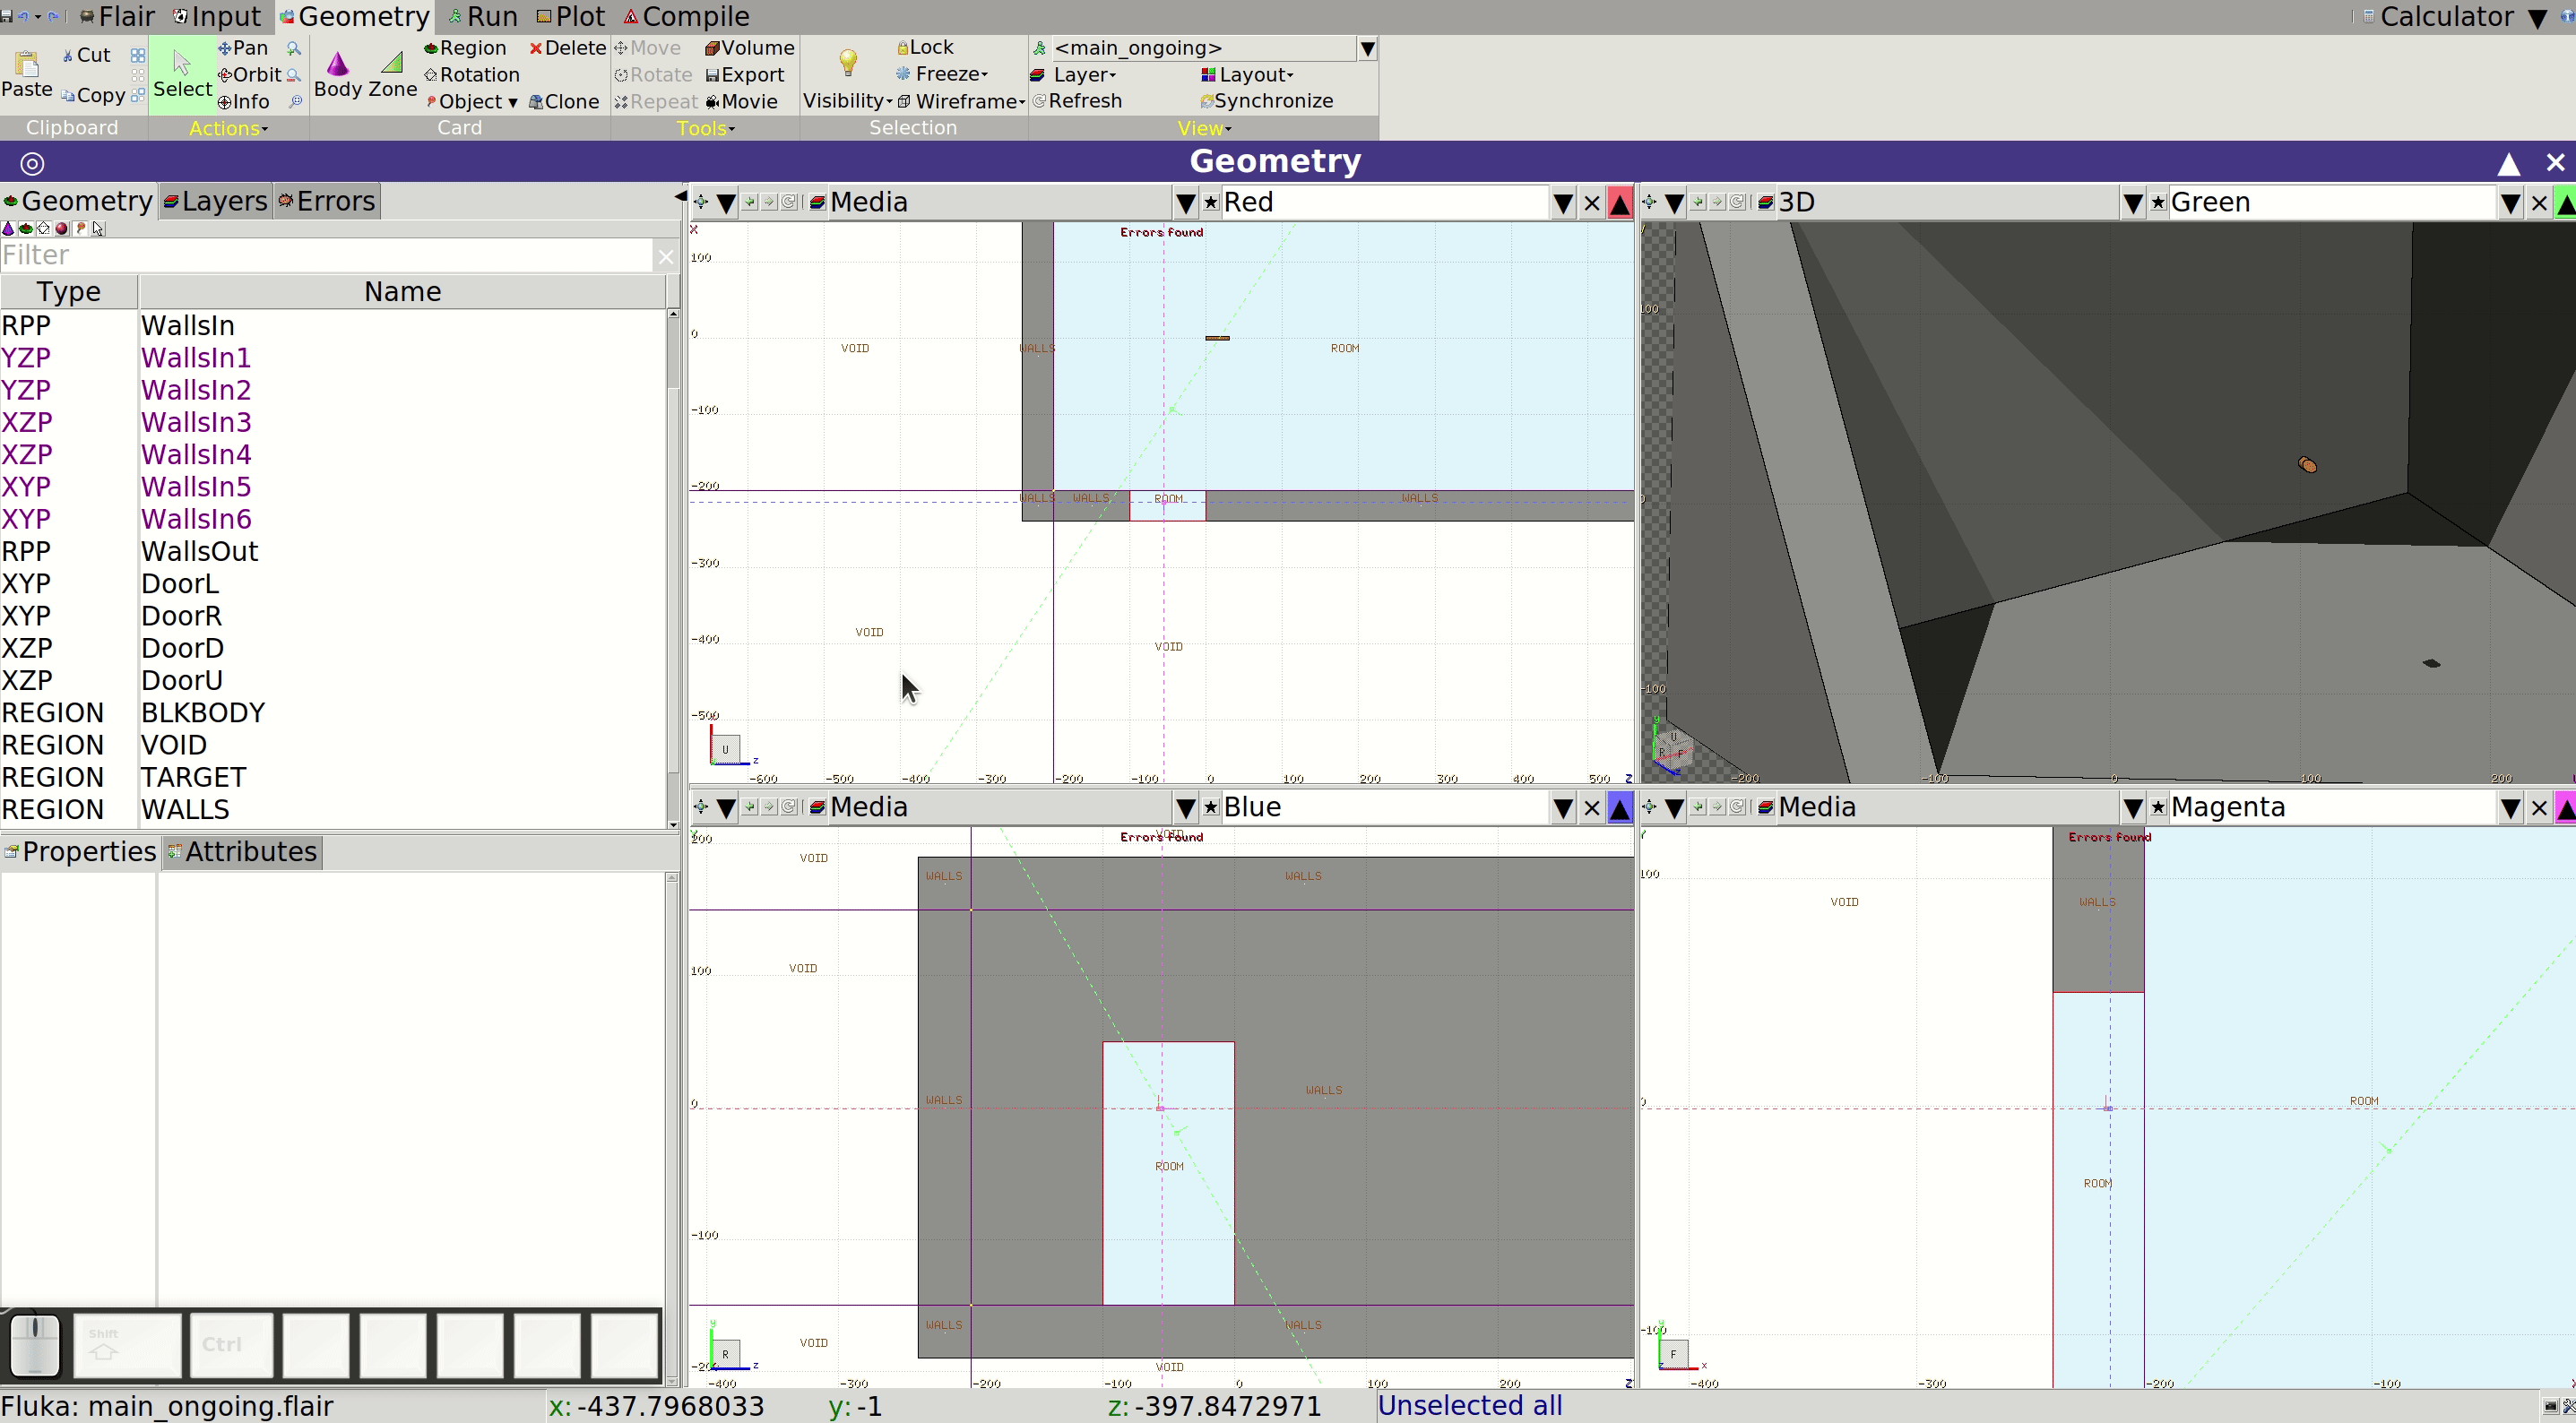The height and width of the screenshot is (1423, 2576).
Task: Toggle Wireframe display mode
Action: click(960, 101)
